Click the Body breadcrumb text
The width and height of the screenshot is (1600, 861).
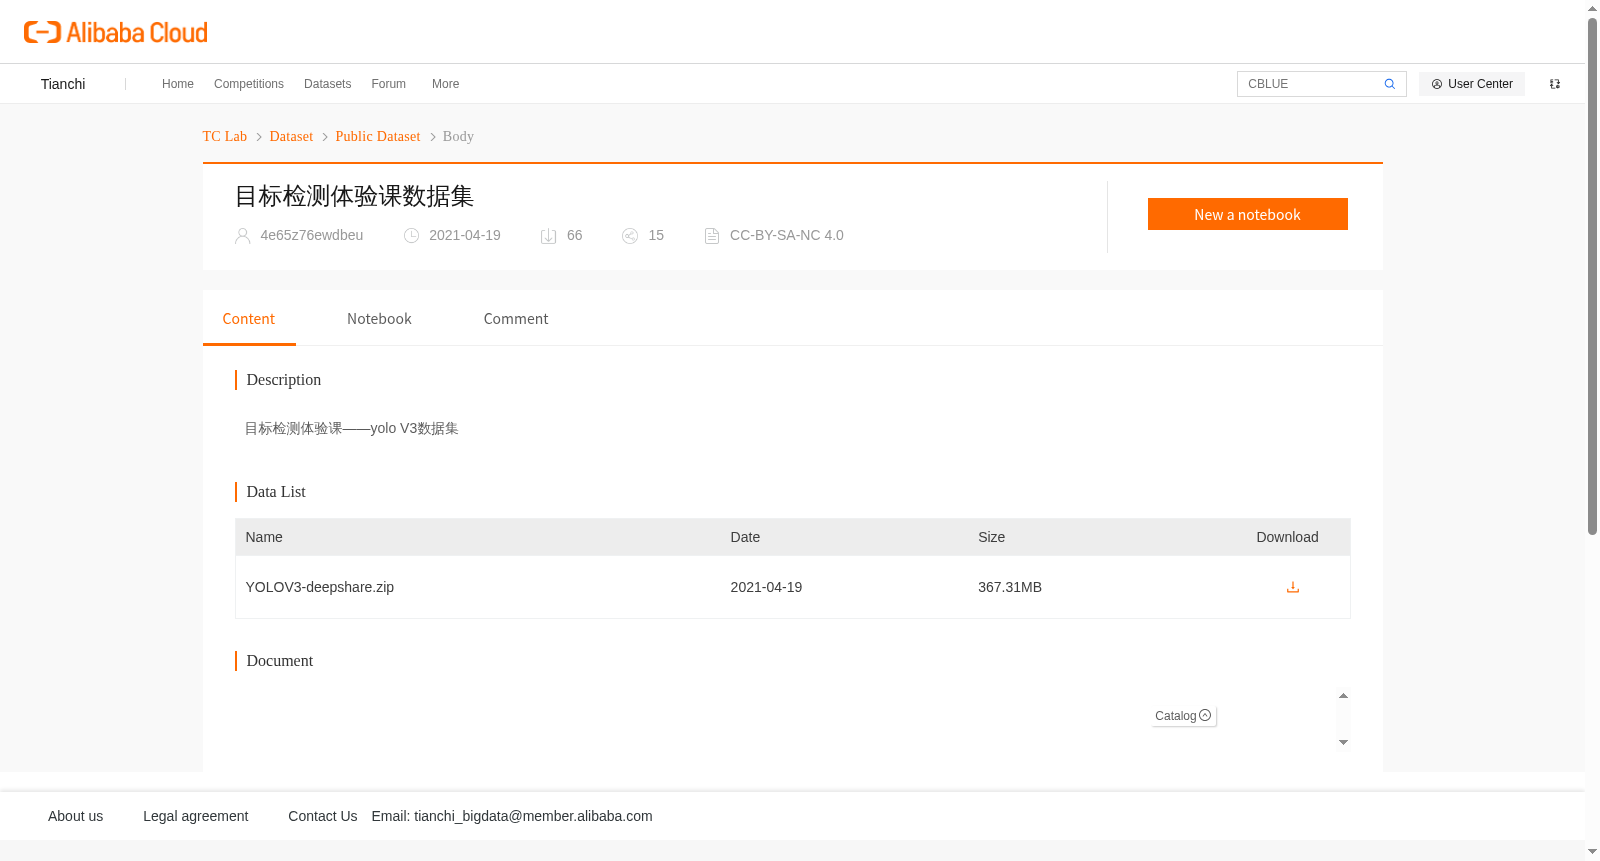tap(458, 136)
